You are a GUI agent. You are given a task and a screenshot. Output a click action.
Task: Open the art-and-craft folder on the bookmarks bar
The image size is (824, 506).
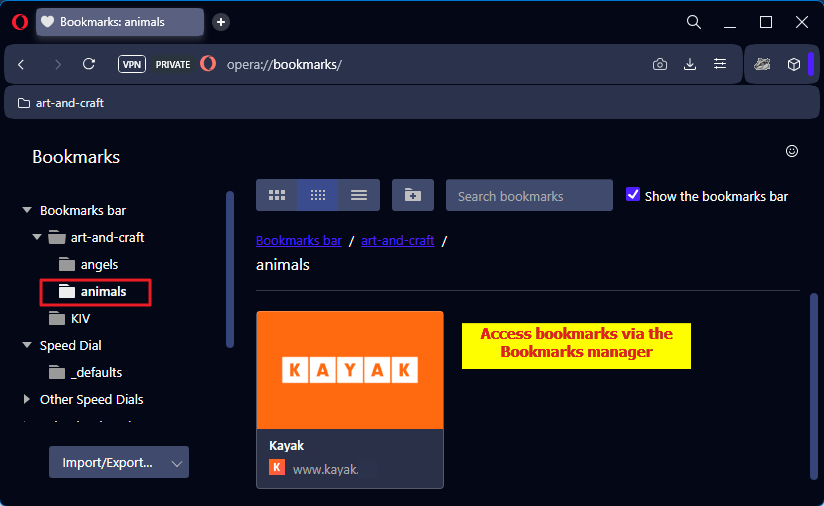61,103
